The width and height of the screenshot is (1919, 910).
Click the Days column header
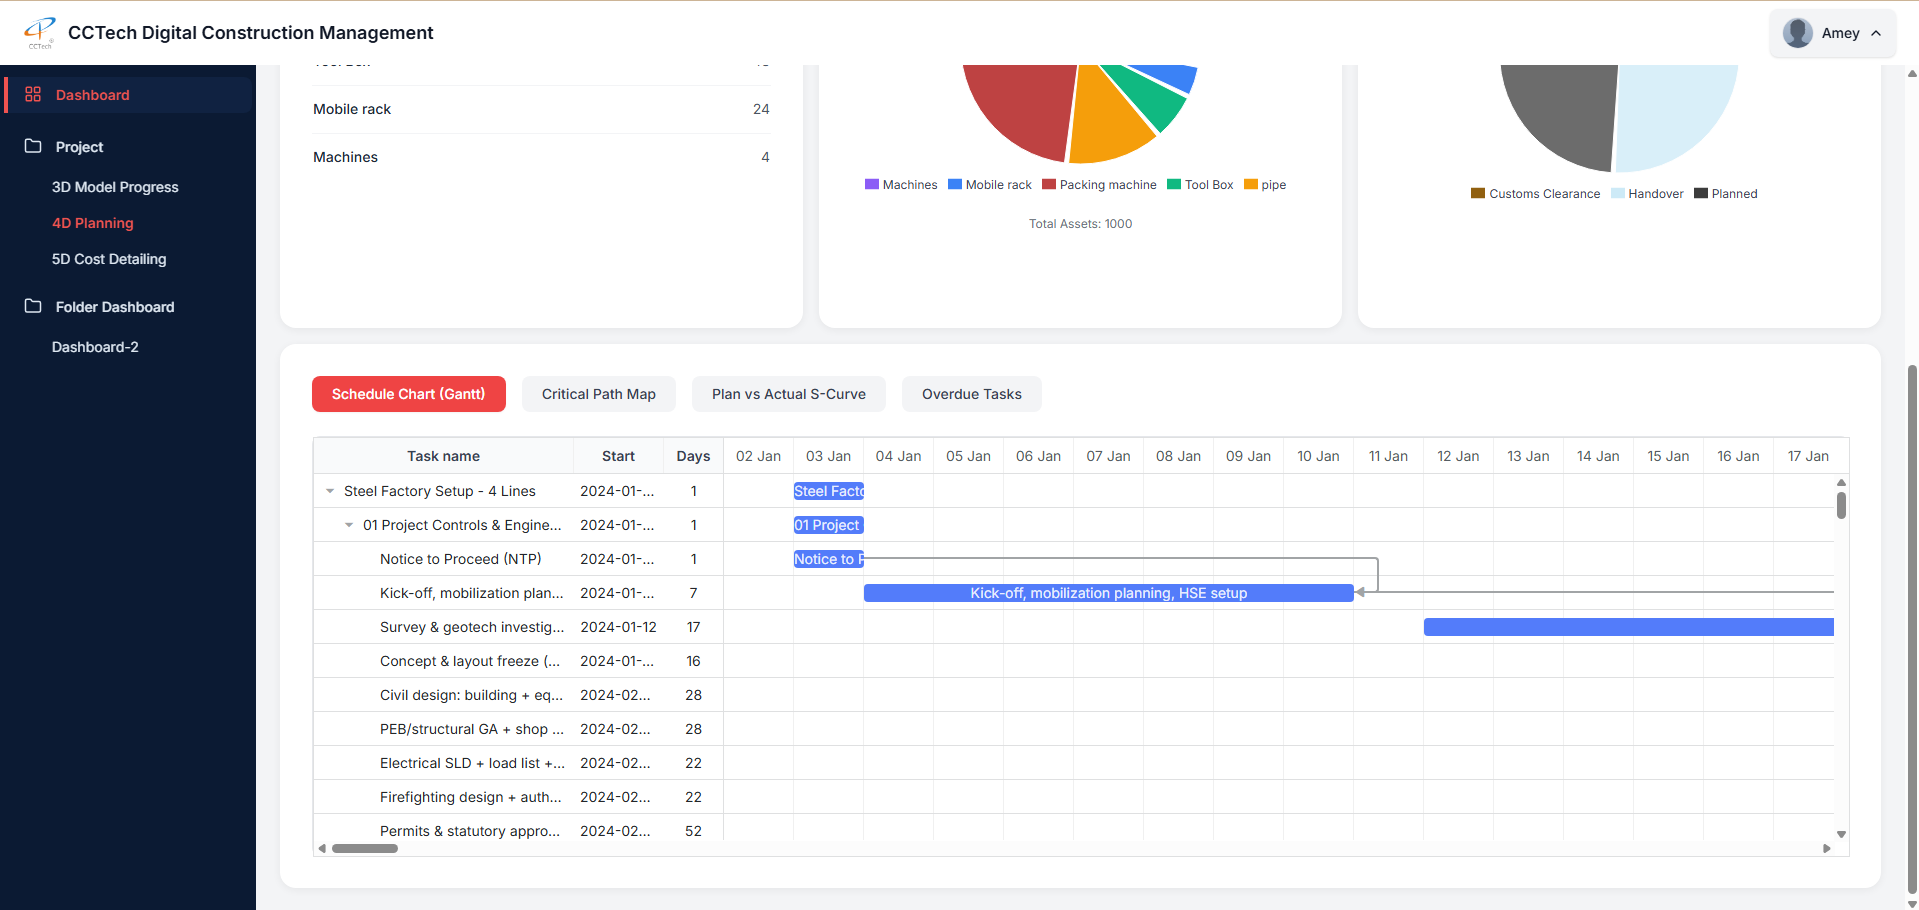[x=693, y=456]
